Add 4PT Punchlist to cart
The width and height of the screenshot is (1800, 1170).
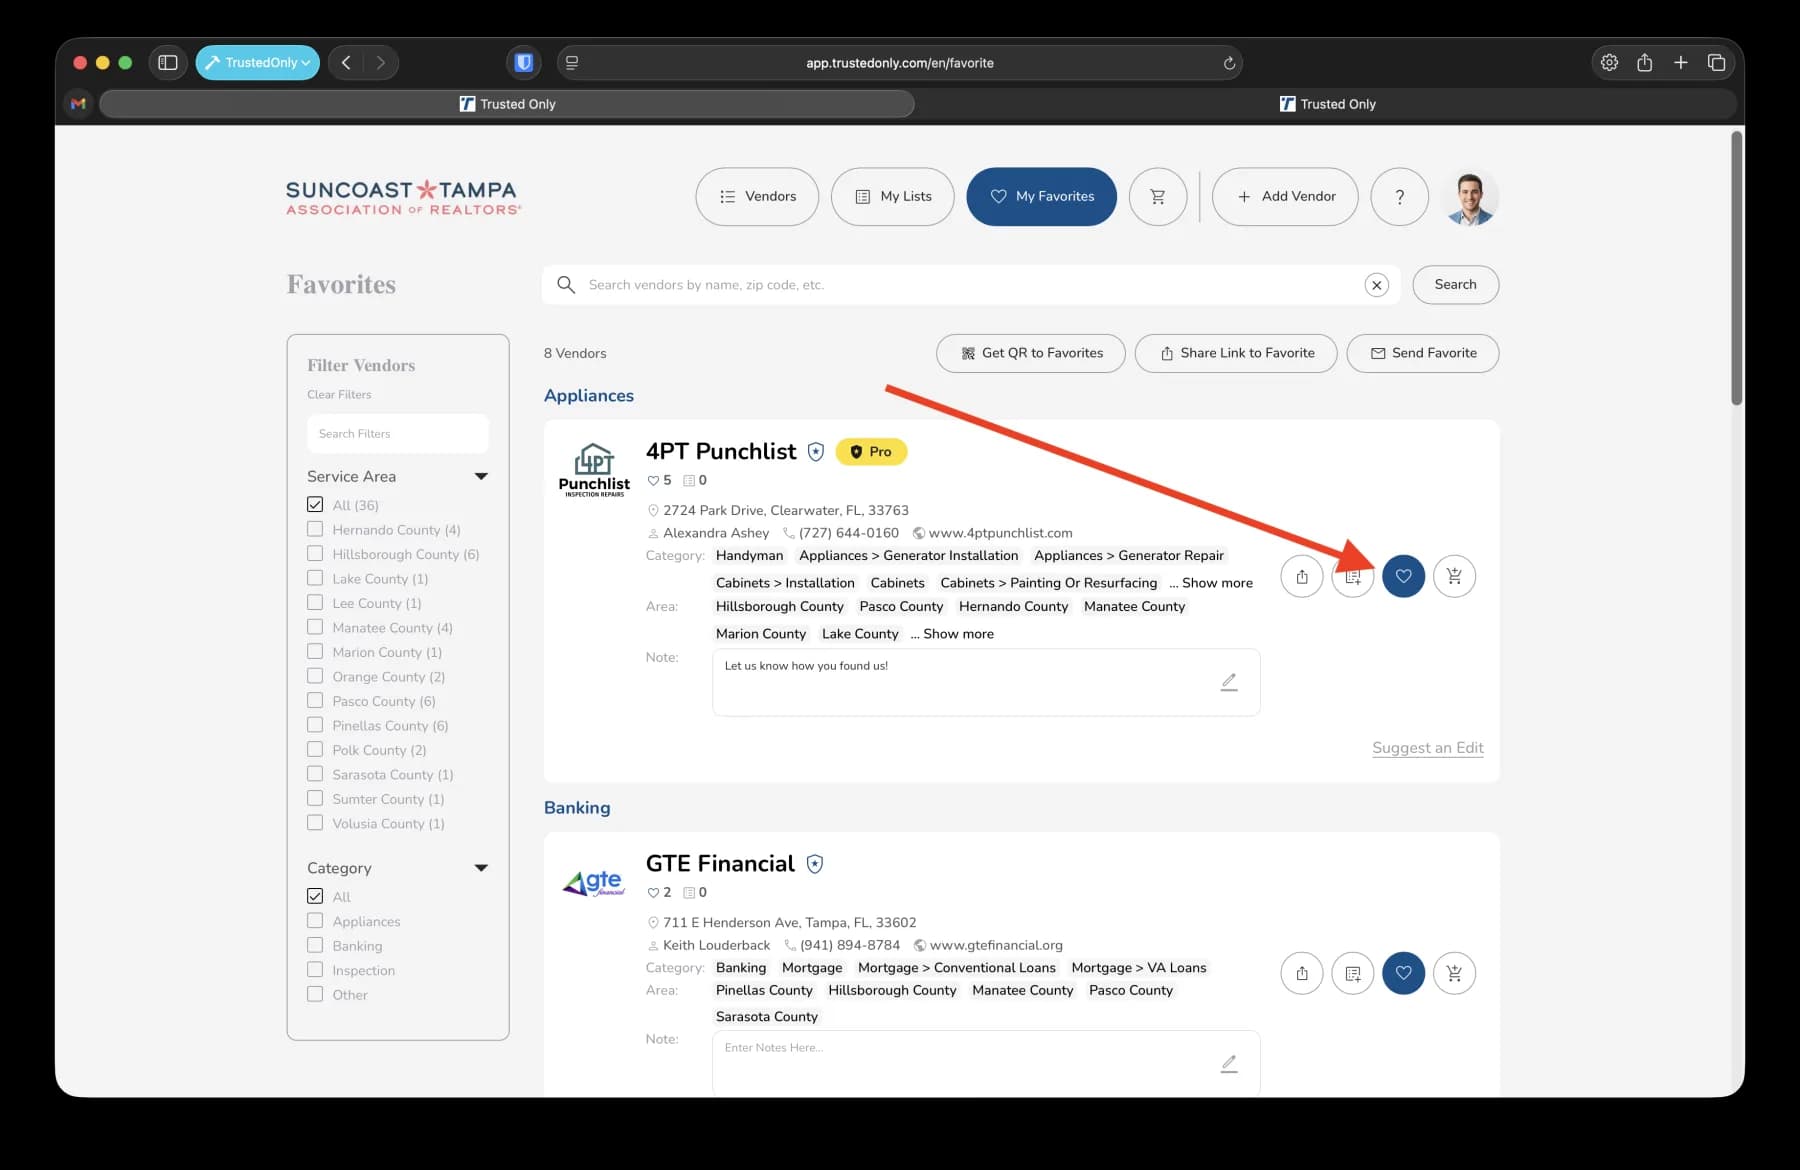1454,576
